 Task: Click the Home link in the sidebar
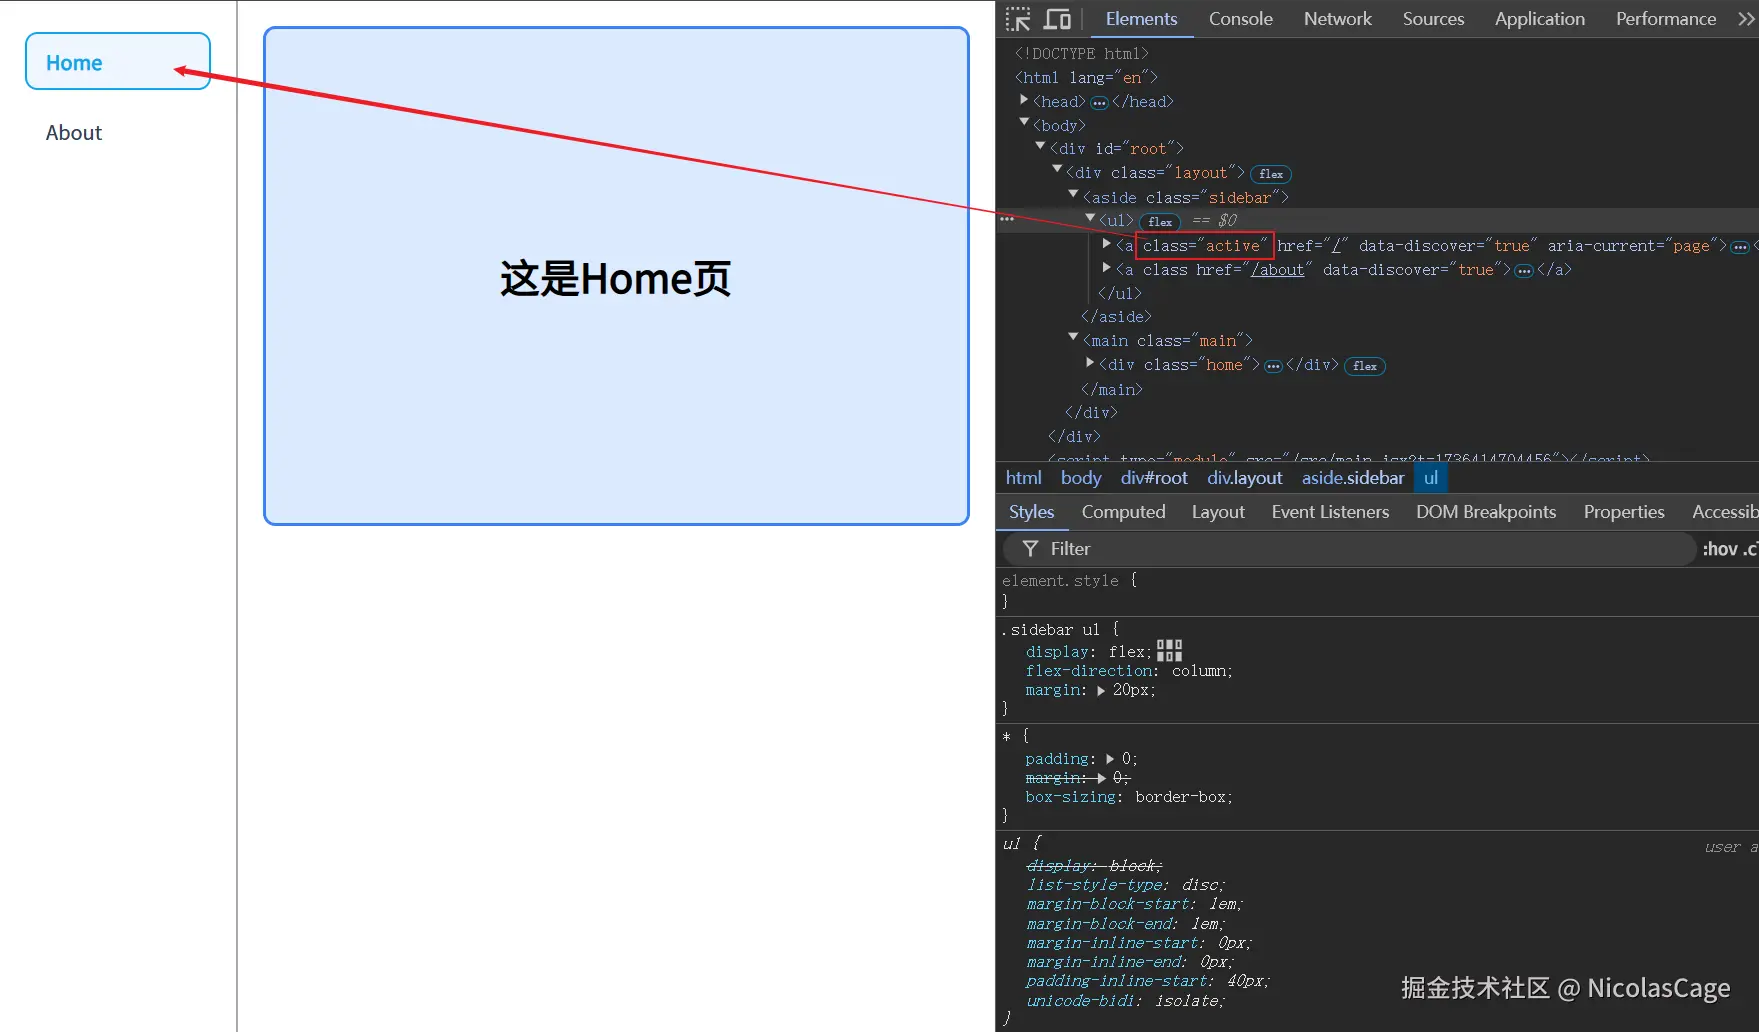(x=118, y=62)
